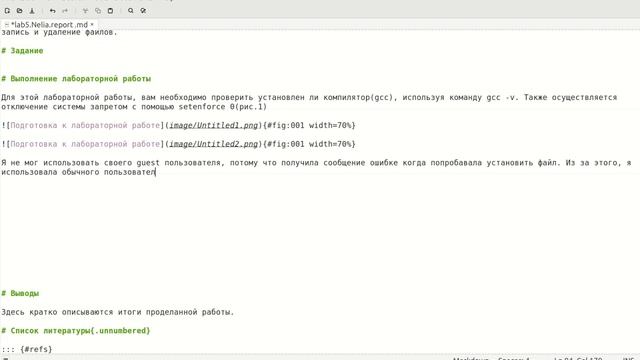Create a new document with toolbar icon

pyautogui.click(x=7, y=11)
